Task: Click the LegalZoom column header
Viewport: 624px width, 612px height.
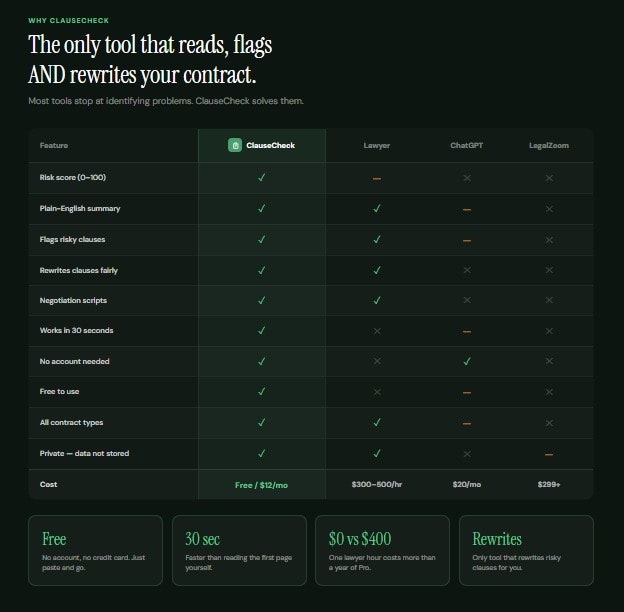Action: coord(549,146)
